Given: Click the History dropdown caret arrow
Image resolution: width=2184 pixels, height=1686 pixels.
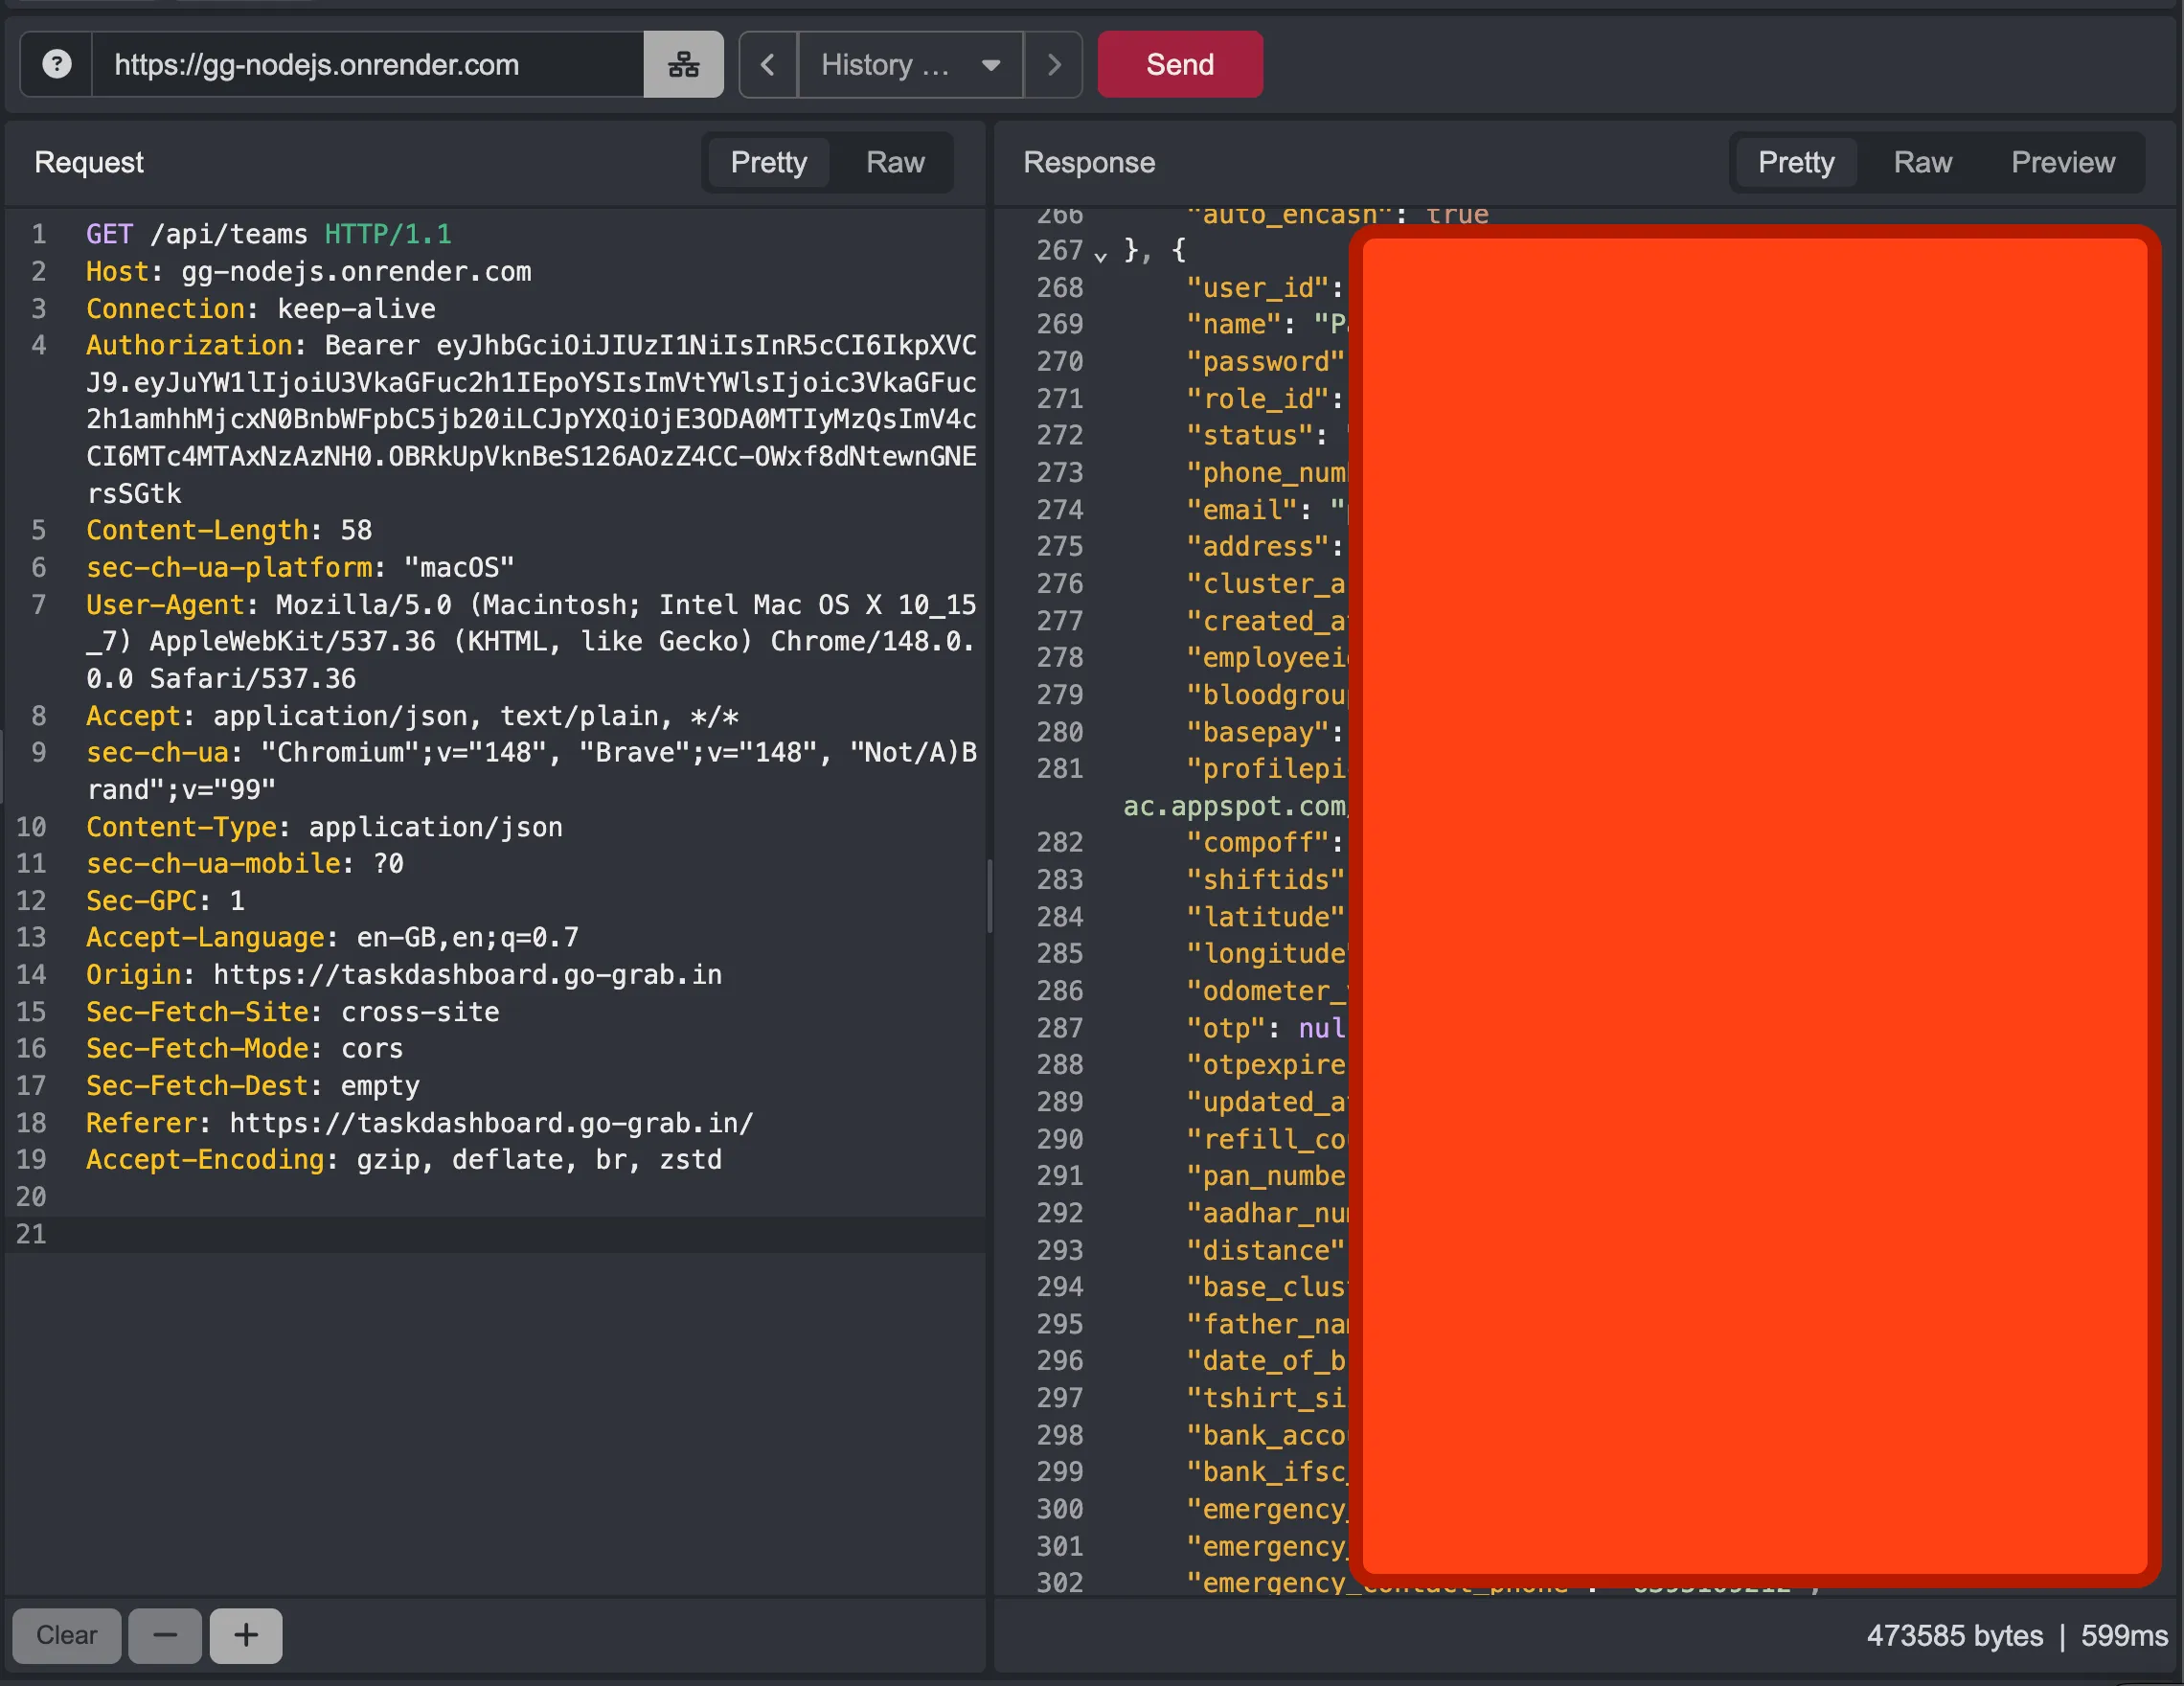Looking at the screenshot, I should pos(991,65).
